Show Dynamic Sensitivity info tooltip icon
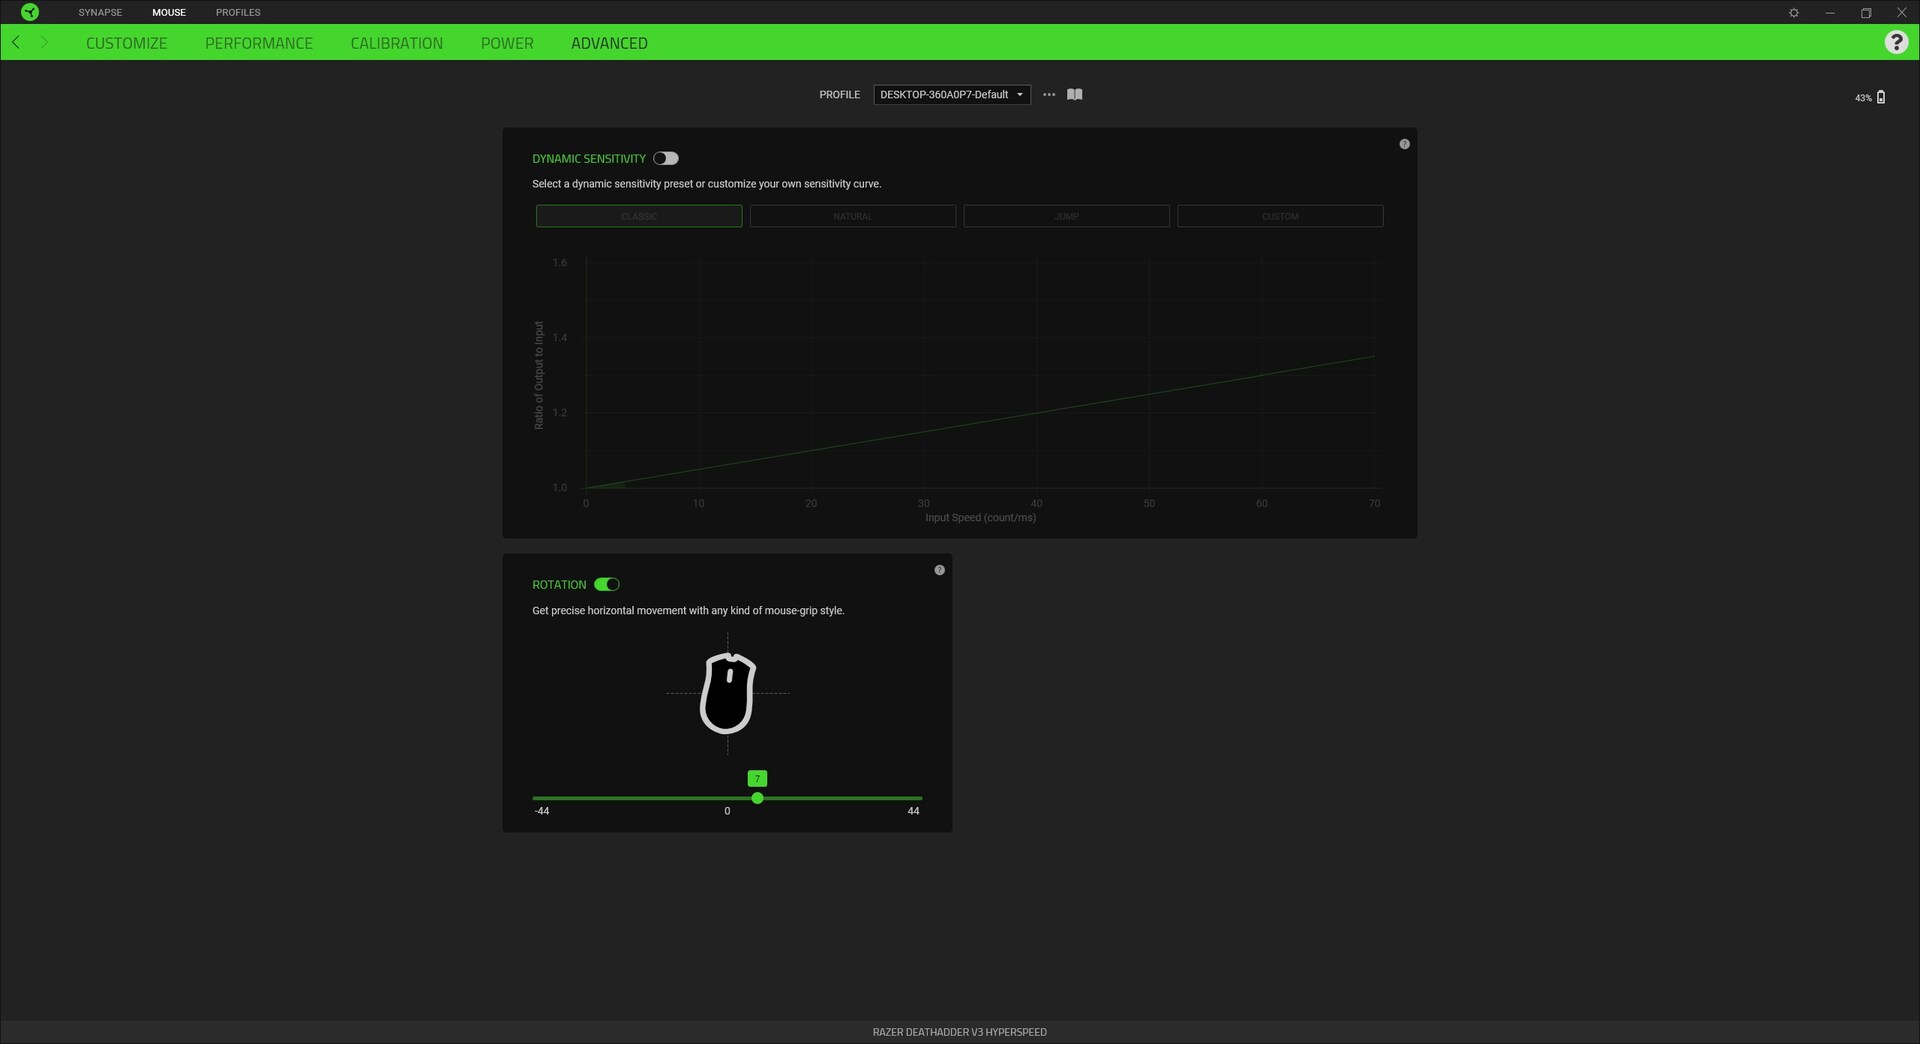This screenshot has width=1920, height=1044. pos(1404,144)
